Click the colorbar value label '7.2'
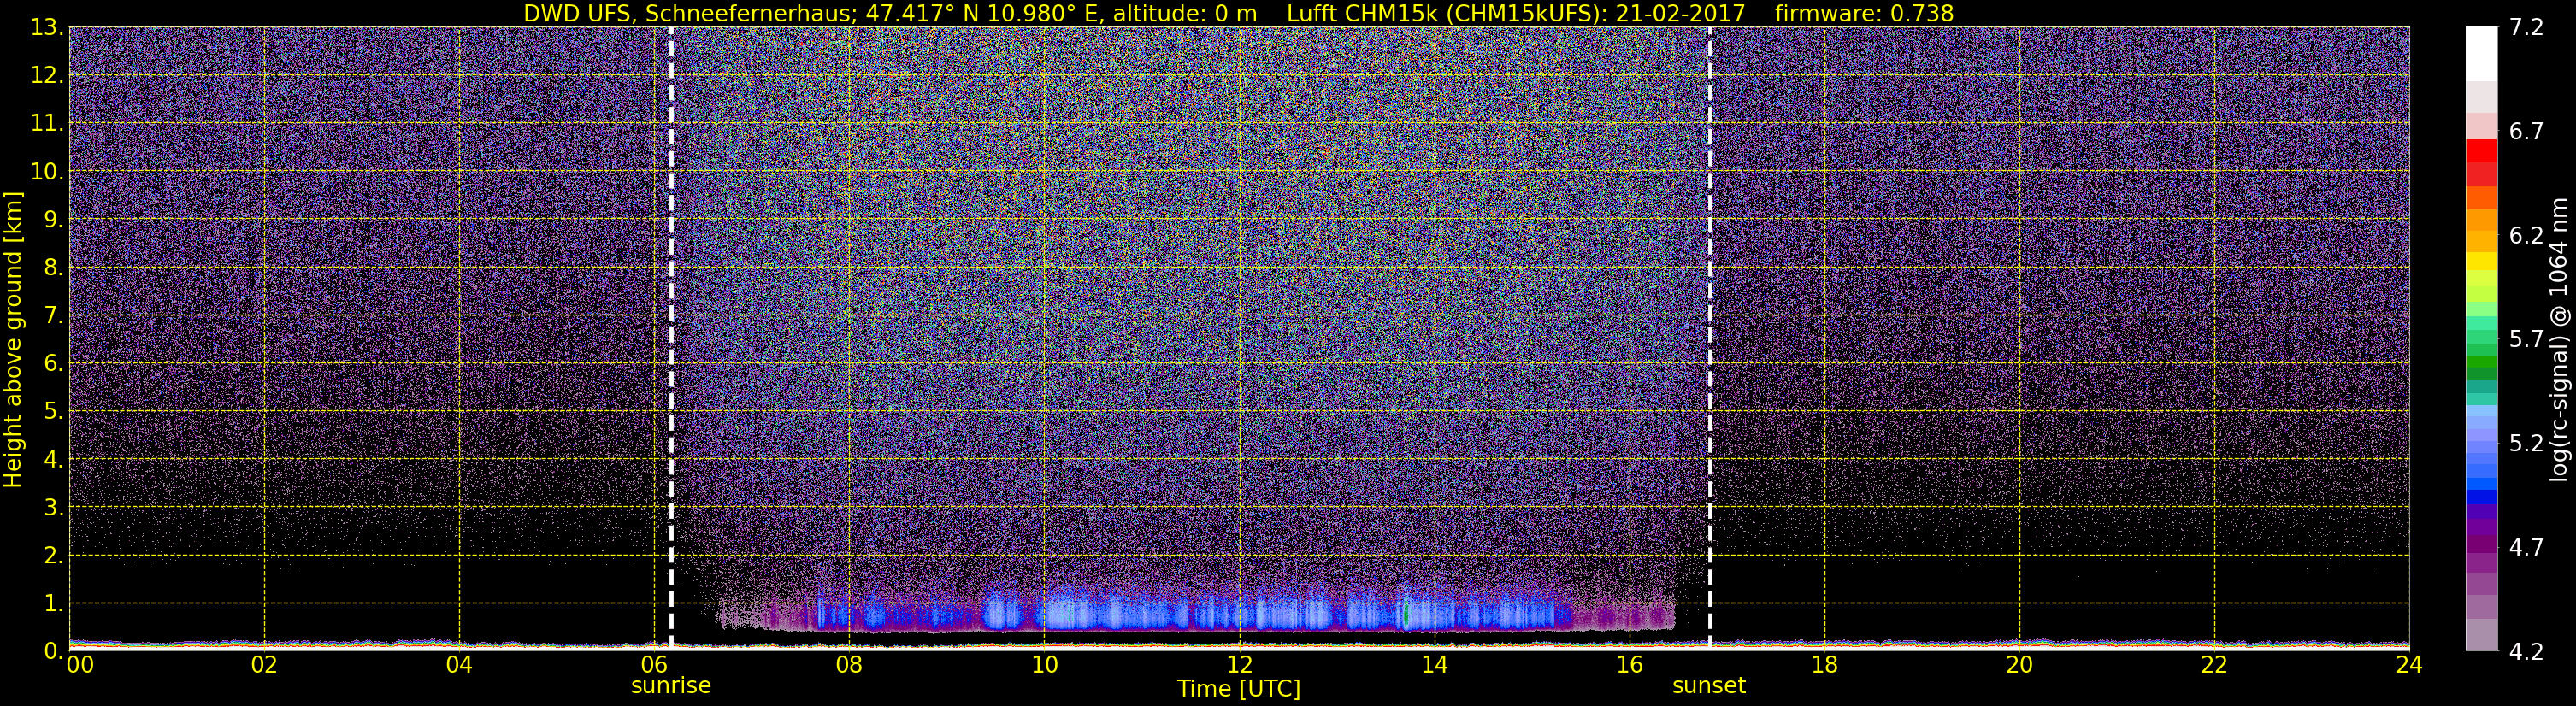The width and height of the screenshot is (2576, 706). pyautogui.click(x=2526, y=28)
